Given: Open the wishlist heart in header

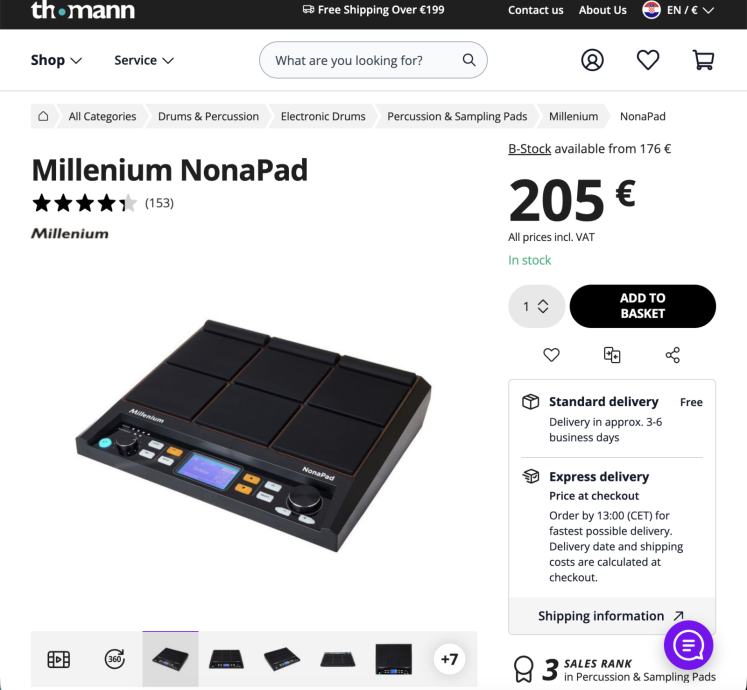Looking at the screenshot, I should pyautogui.click(x=648, y=60).
